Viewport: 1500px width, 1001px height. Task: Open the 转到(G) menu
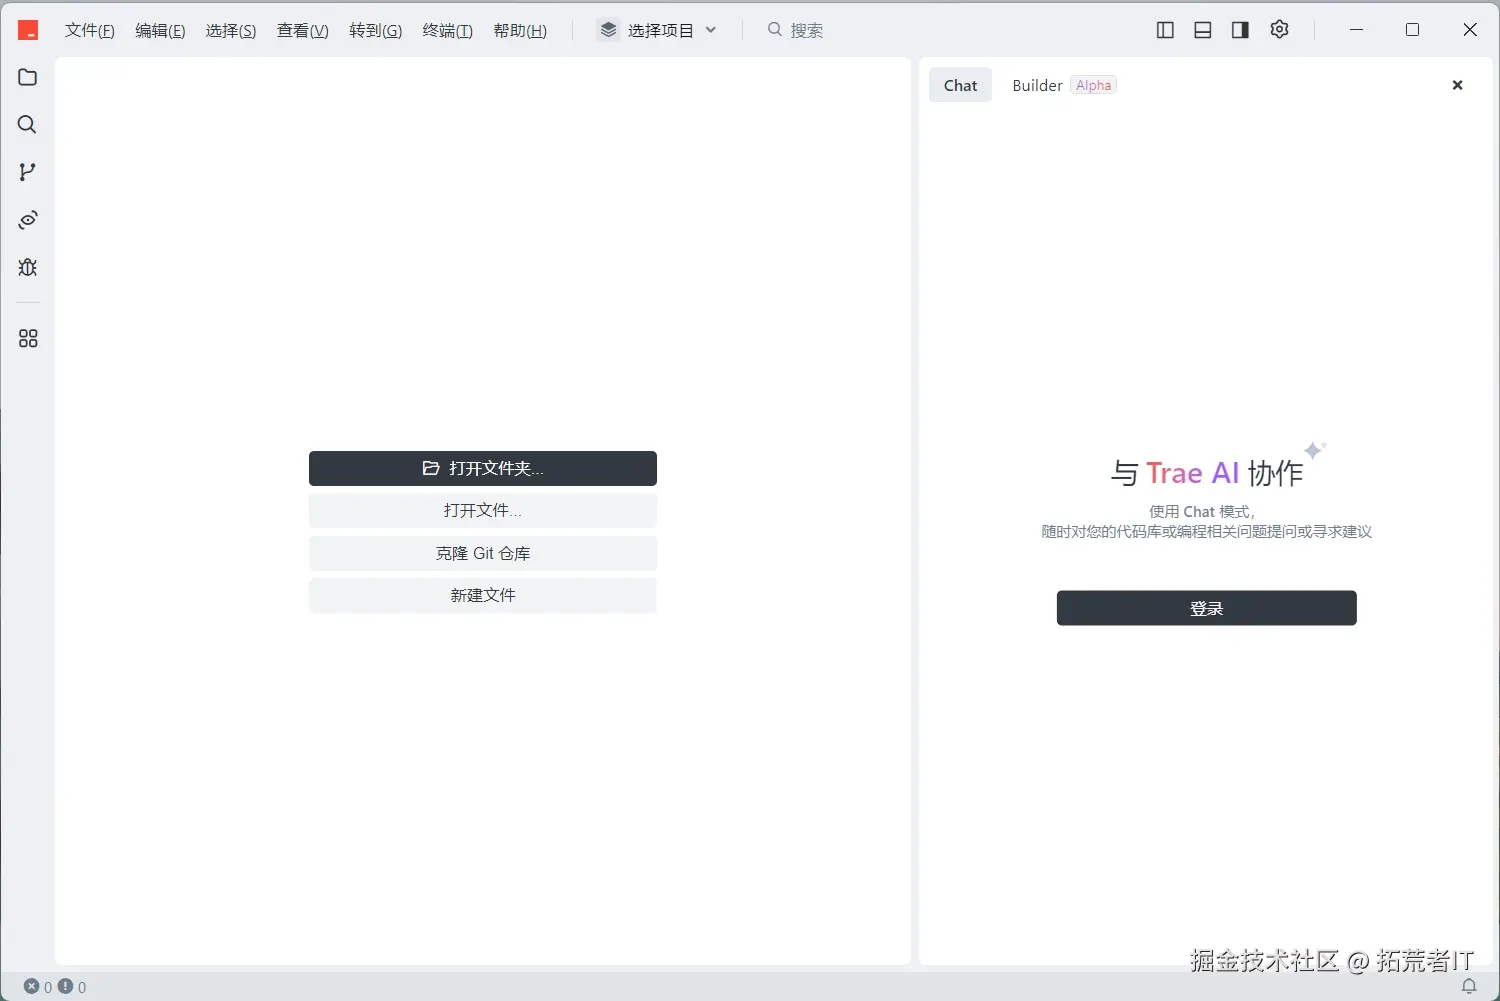pos(376,31)
